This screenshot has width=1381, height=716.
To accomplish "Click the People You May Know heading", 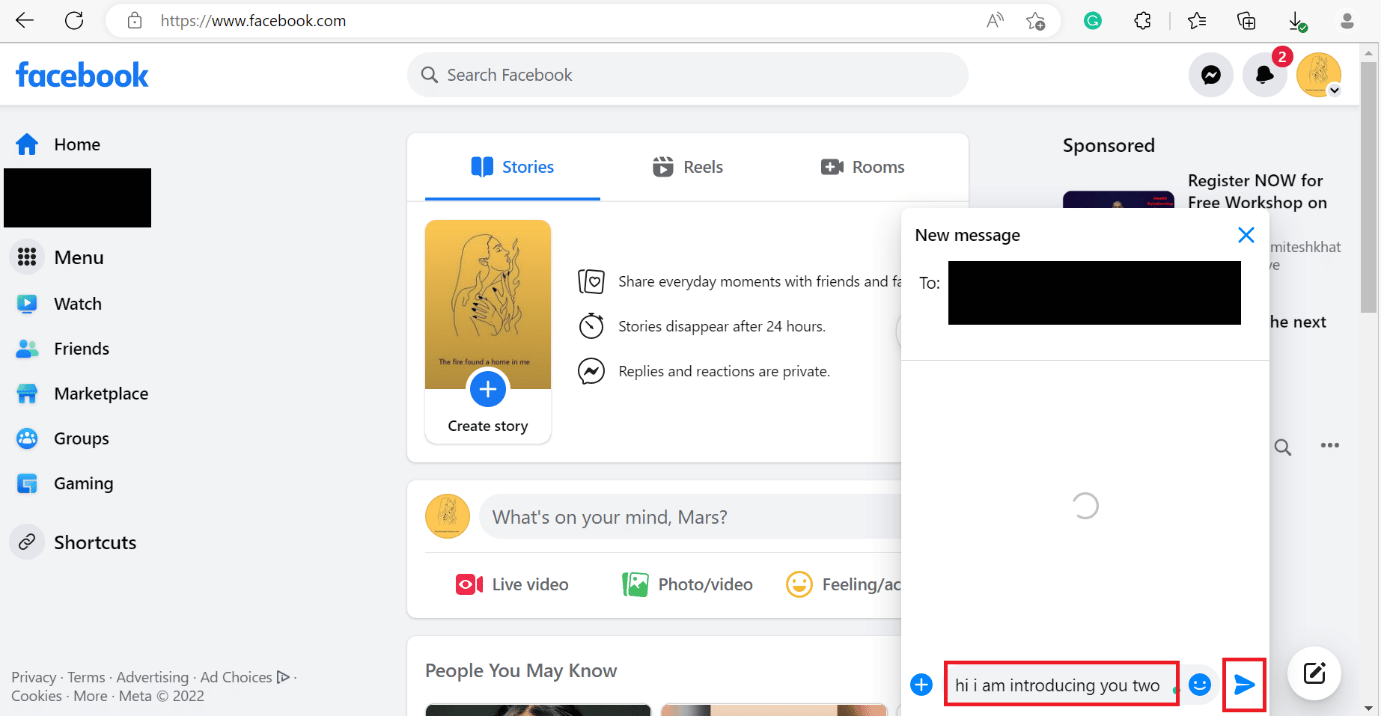I will (521, 670).
